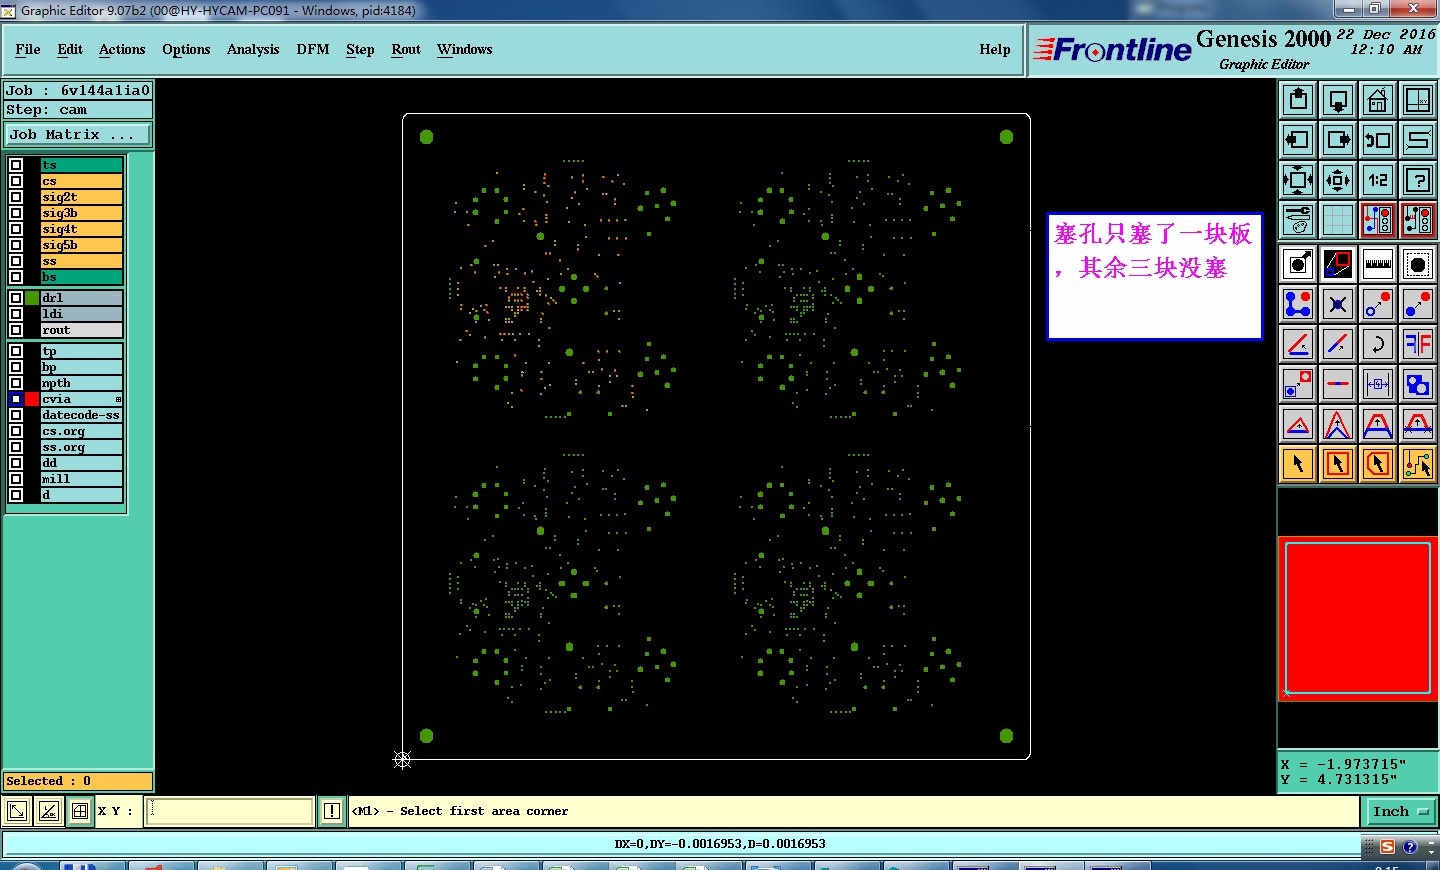The height and width of the screenshot is (870, 1440).
Task: Click the X delete feature icon
Action: click(x=1338, y=304)
